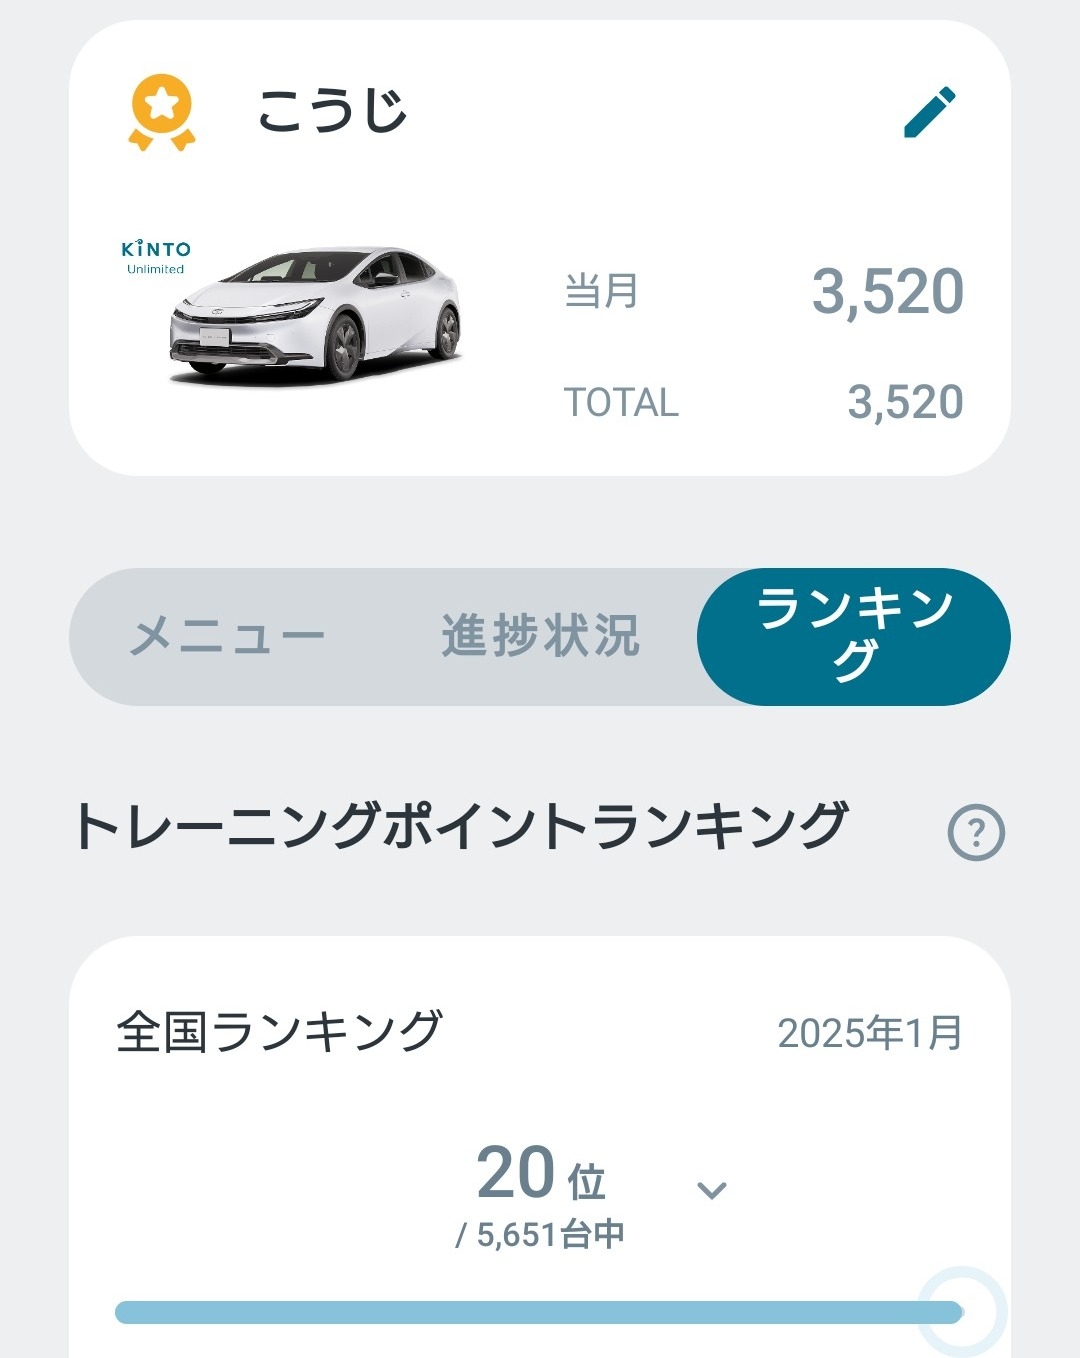Viewport: 1080px width, 1358px height.
Task: Click the 当月 3,520 points value
Action: point(888,292)
